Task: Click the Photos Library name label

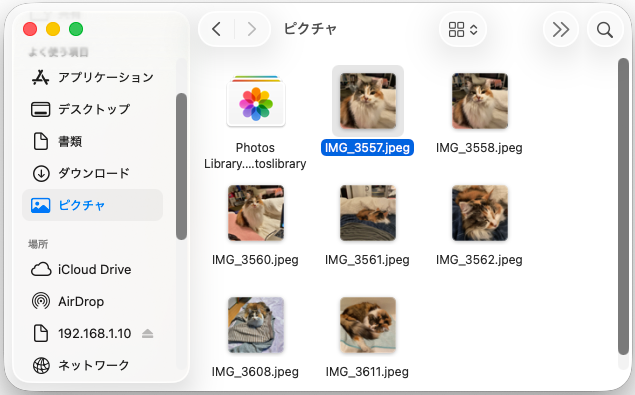Action: (x=255, y=156)
